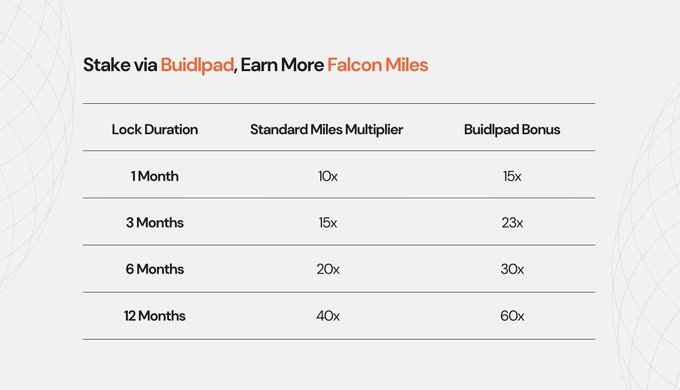Click the 20x standard multiplier value
Image resolution: width=680 pixels, height=390 pixels.
[x=328, y=269]
